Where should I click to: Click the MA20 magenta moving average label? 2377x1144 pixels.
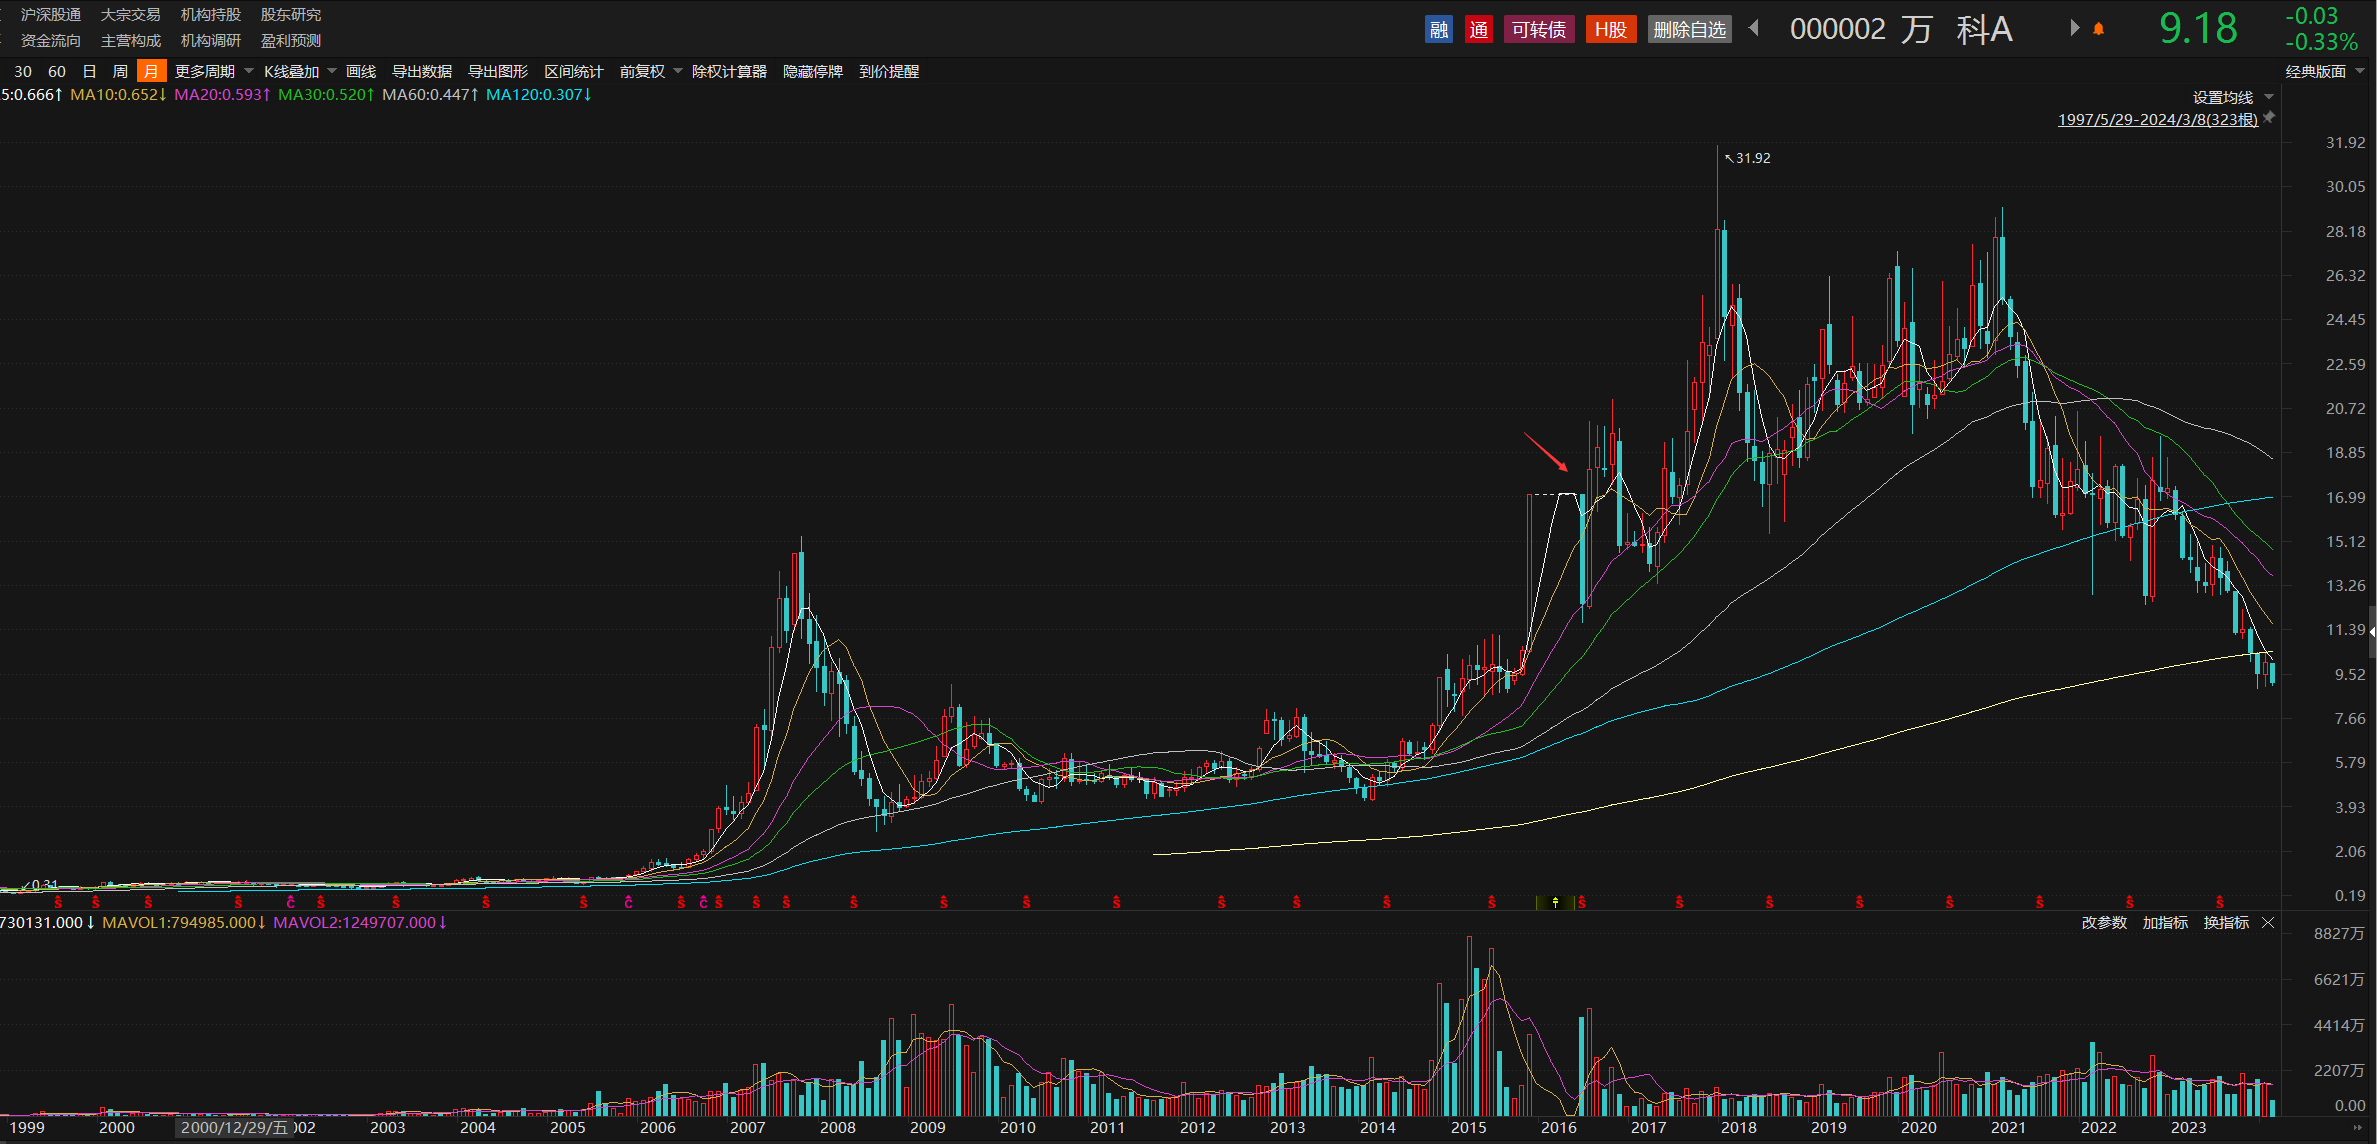pyautogui.click(x=221, y=94)
